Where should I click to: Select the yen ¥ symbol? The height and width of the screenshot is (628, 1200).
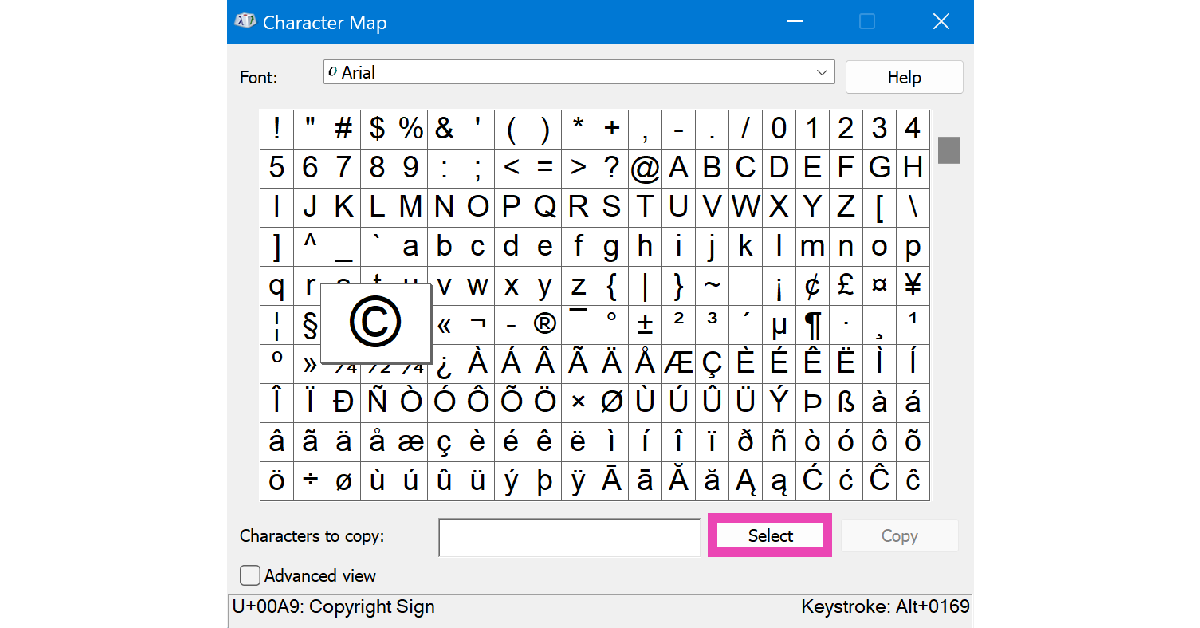point(913,286)
